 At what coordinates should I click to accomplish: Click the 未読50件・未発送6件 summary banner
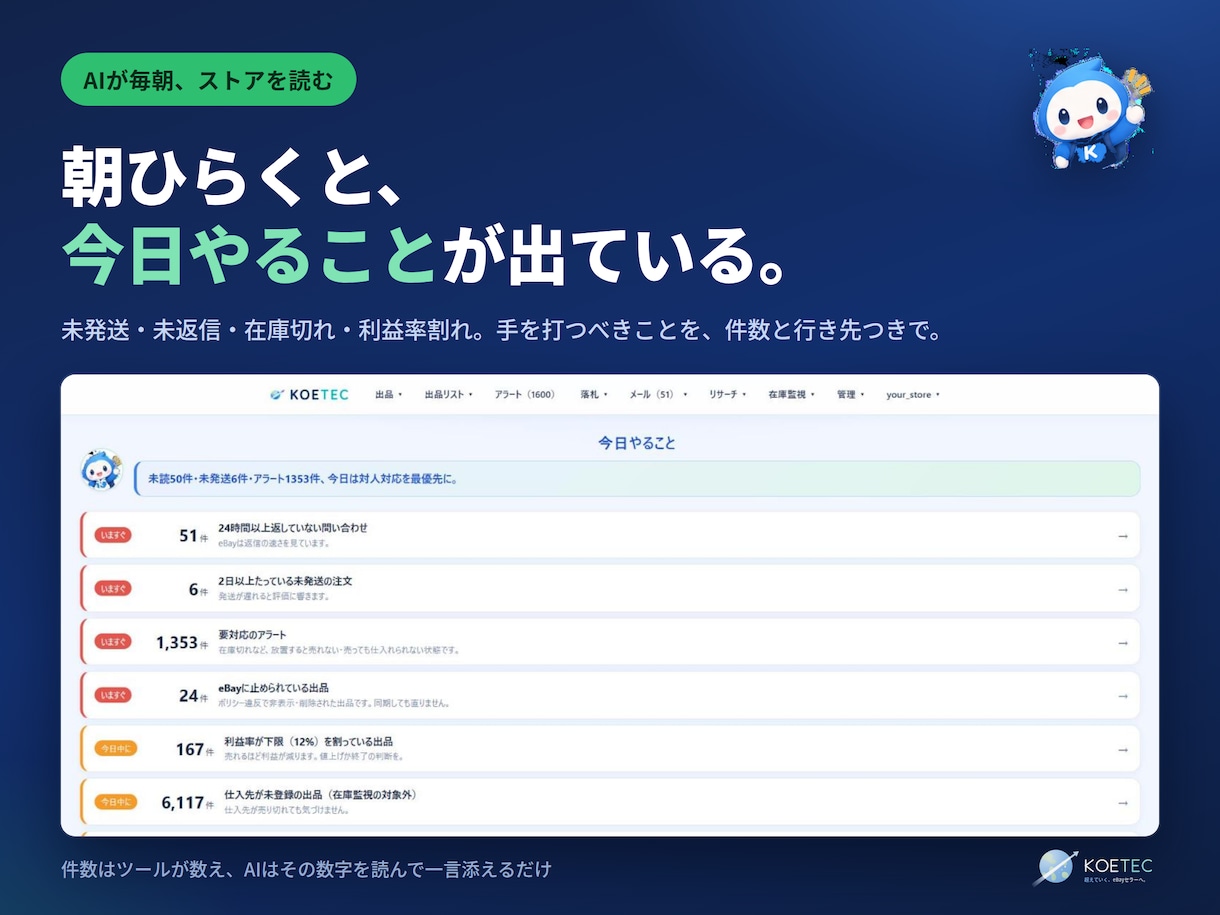click(x=637, y=479)
